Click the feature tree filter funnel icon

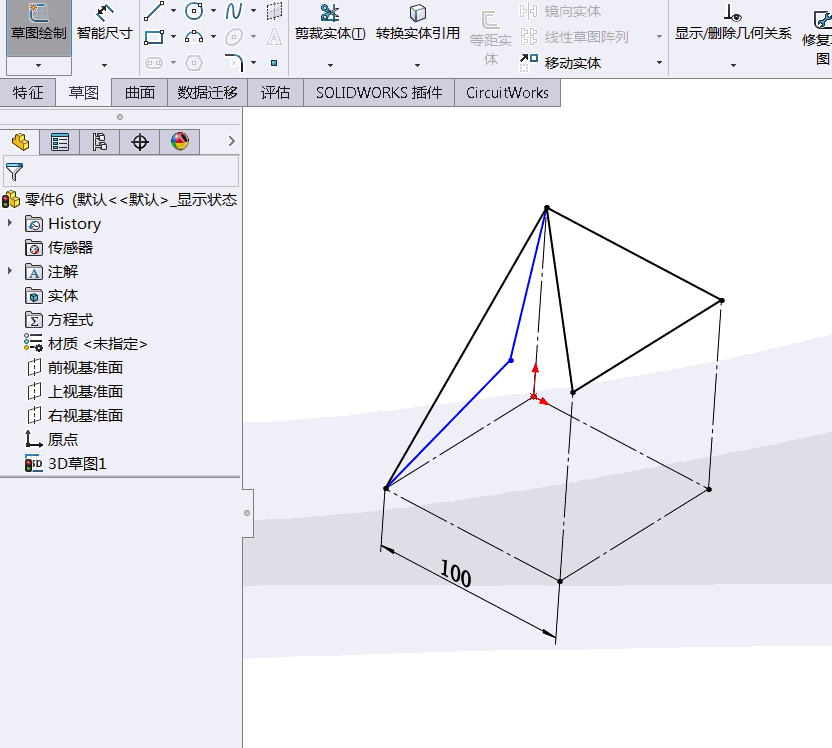[x=14, y=171]
